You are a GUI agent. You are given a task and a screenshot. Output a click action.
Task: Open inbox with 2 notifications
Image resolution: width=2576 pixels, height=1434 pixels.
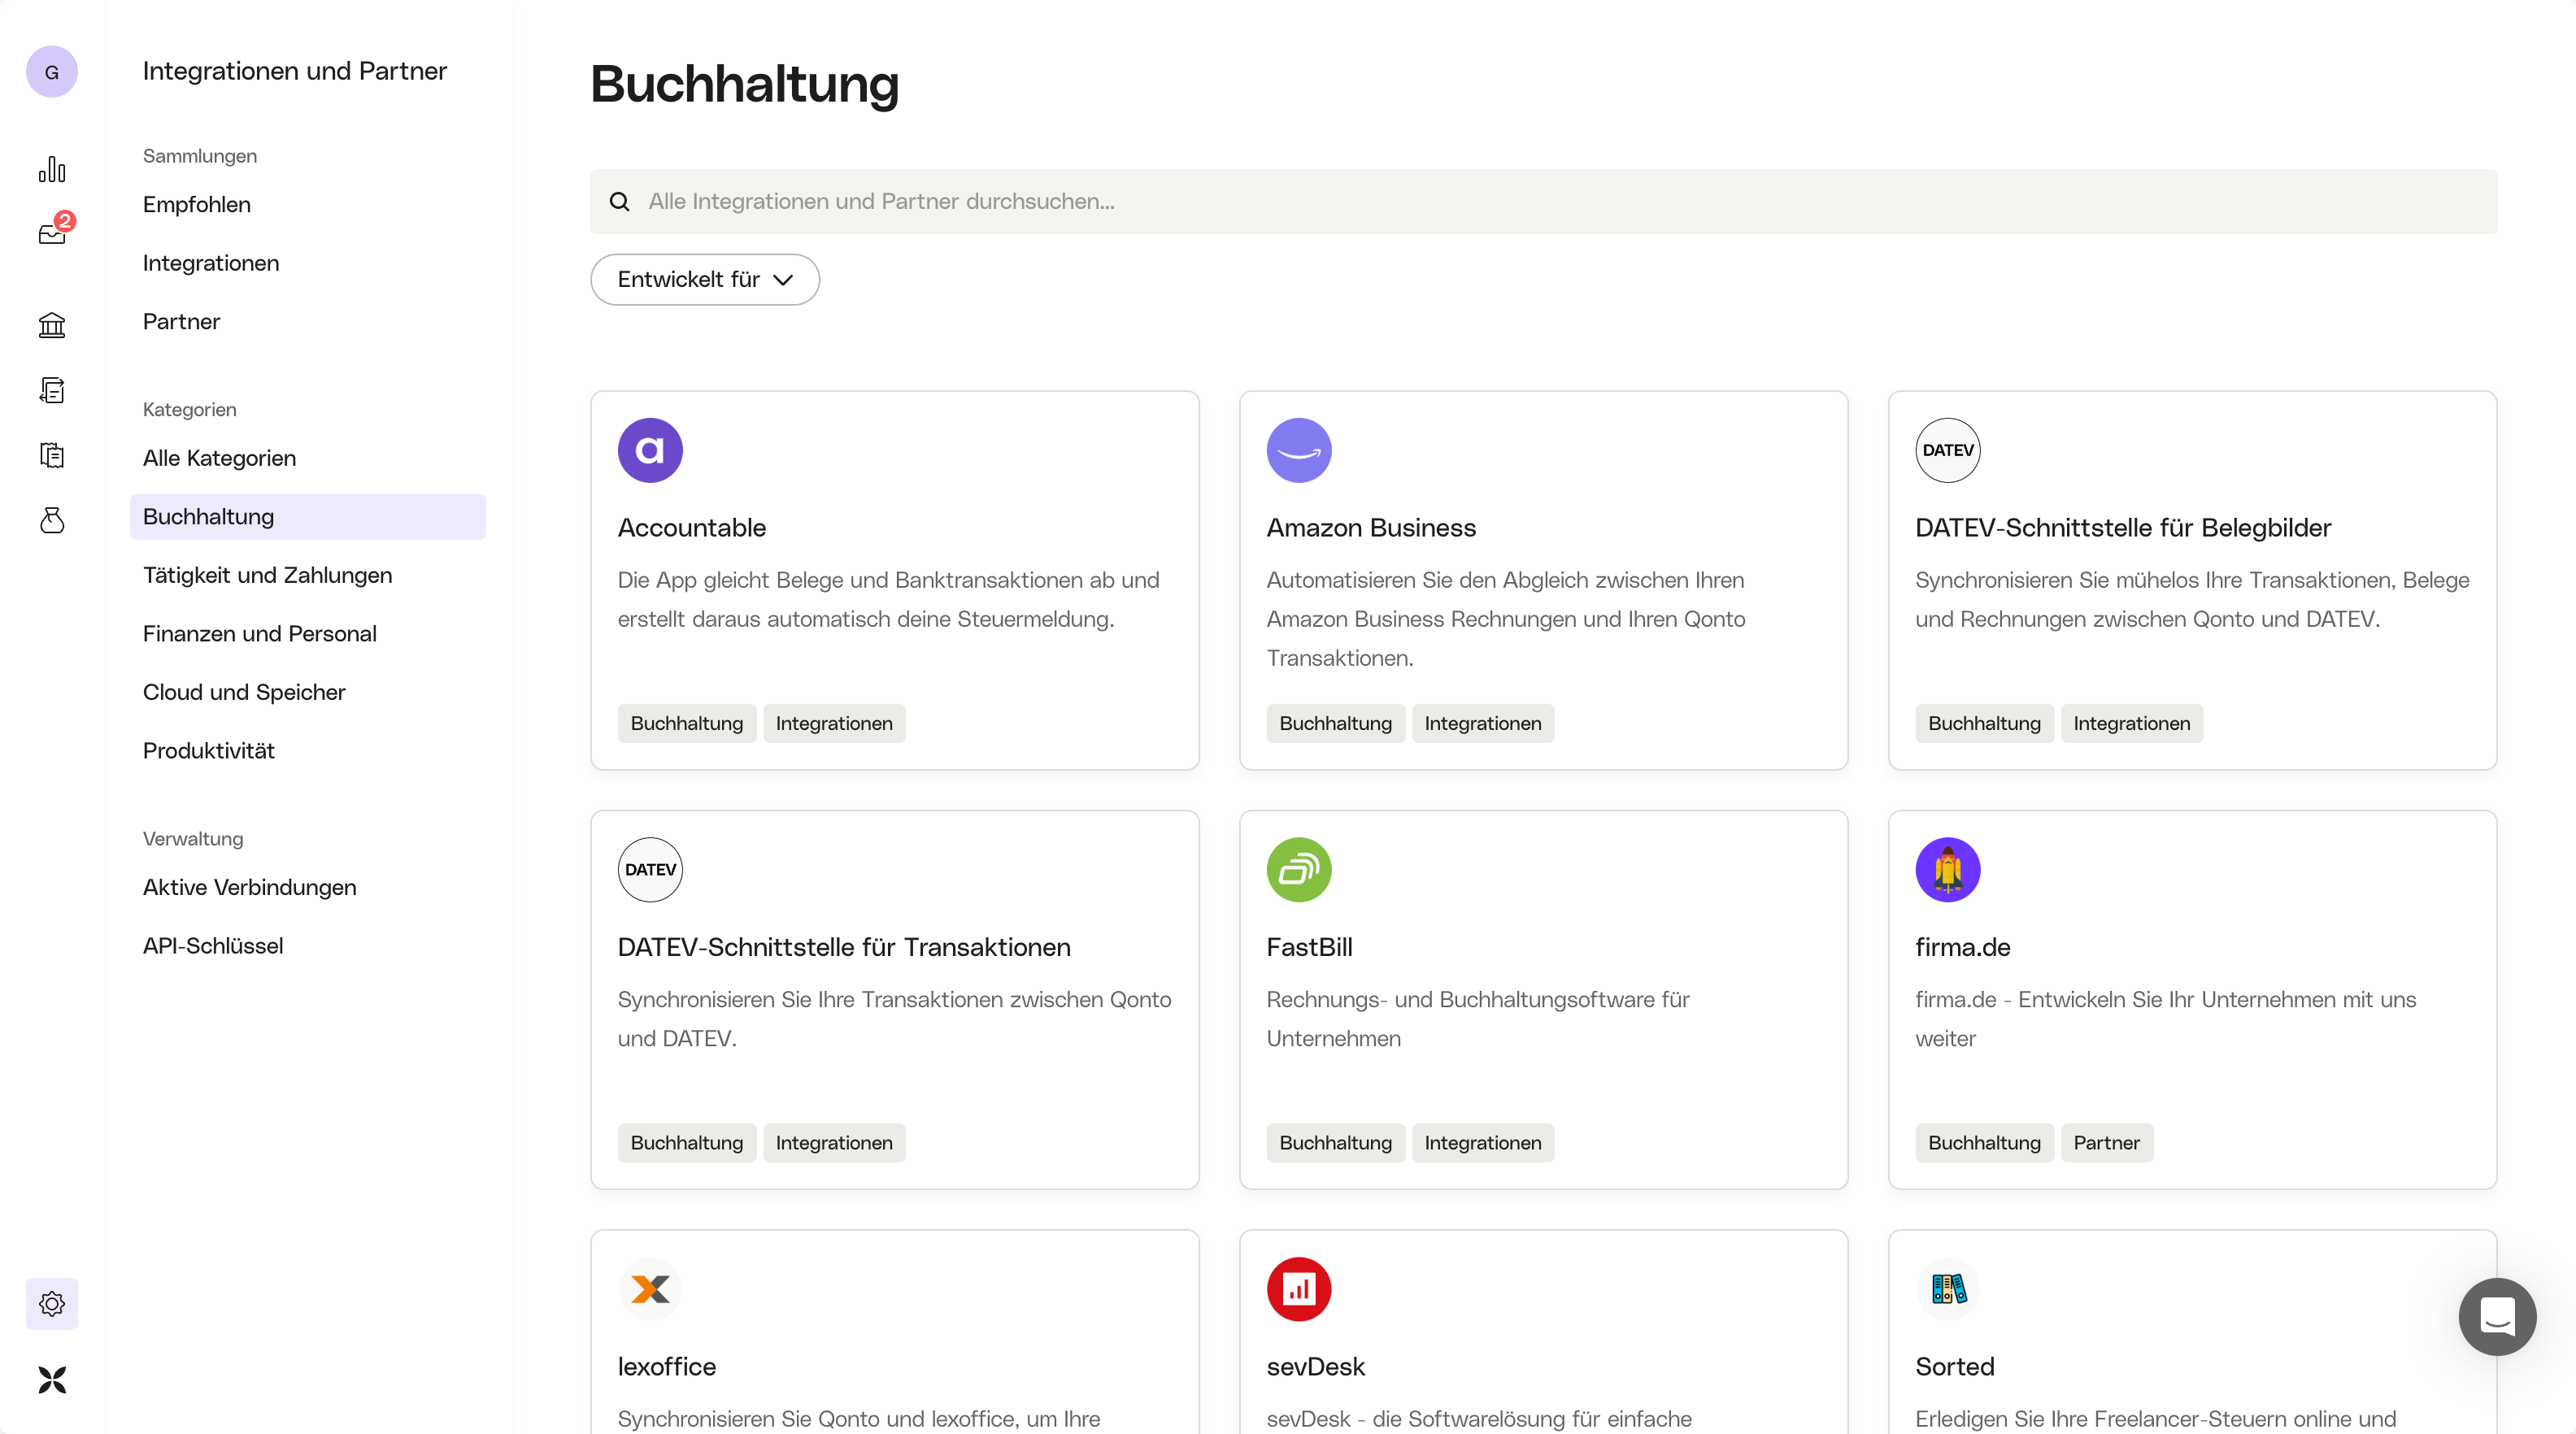pyautogui.click(x=52, y=234)
